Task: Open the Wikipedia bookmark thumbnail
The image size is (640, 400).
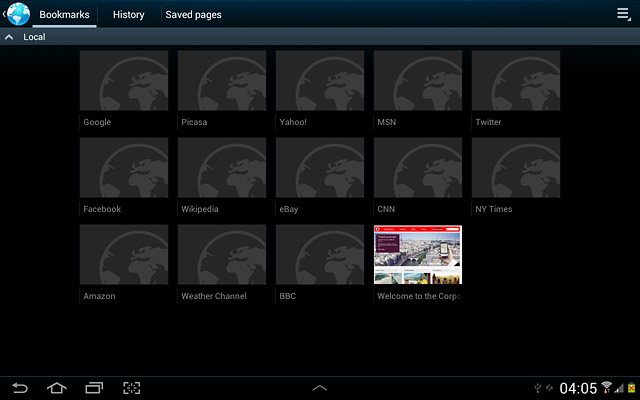Action: (x=222, y=167)
